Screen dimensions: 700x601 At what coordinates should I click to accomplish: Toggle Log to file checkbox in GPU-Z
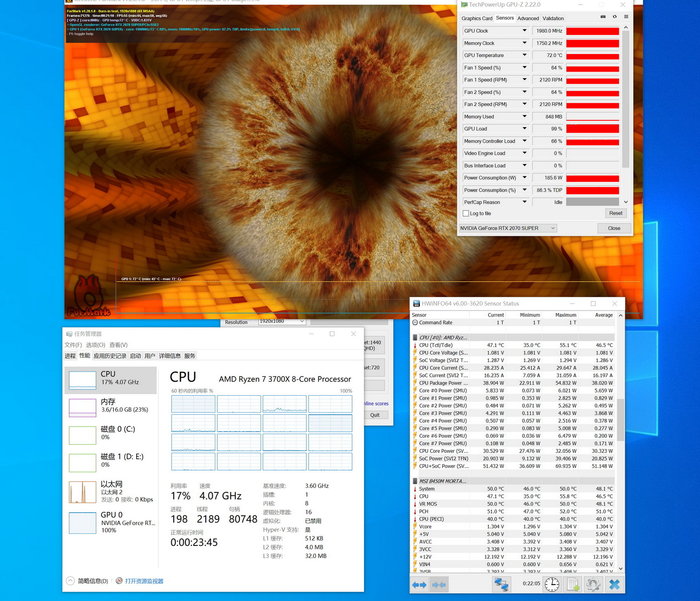466,213
